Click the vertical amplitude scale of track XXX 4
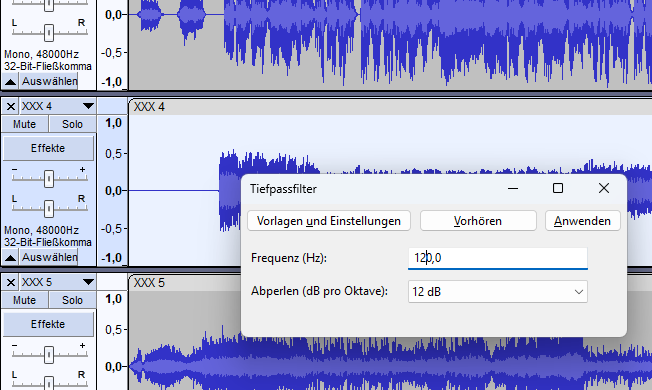Image resolution: width=652 pixels, height=390 pixels. point(112,190)
